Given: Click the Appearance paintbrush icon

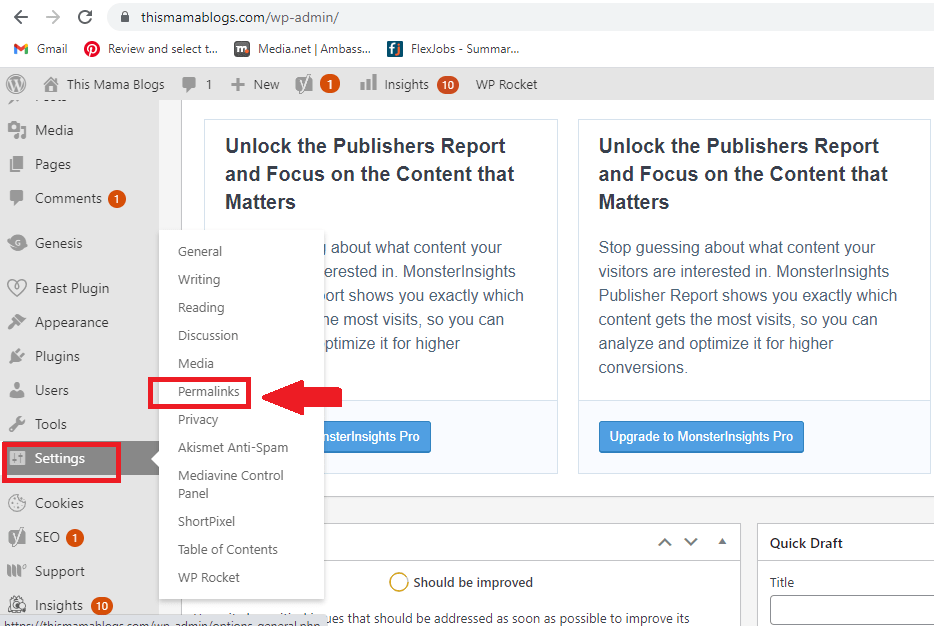Looking at the screenshot, I should pos(17,322).
